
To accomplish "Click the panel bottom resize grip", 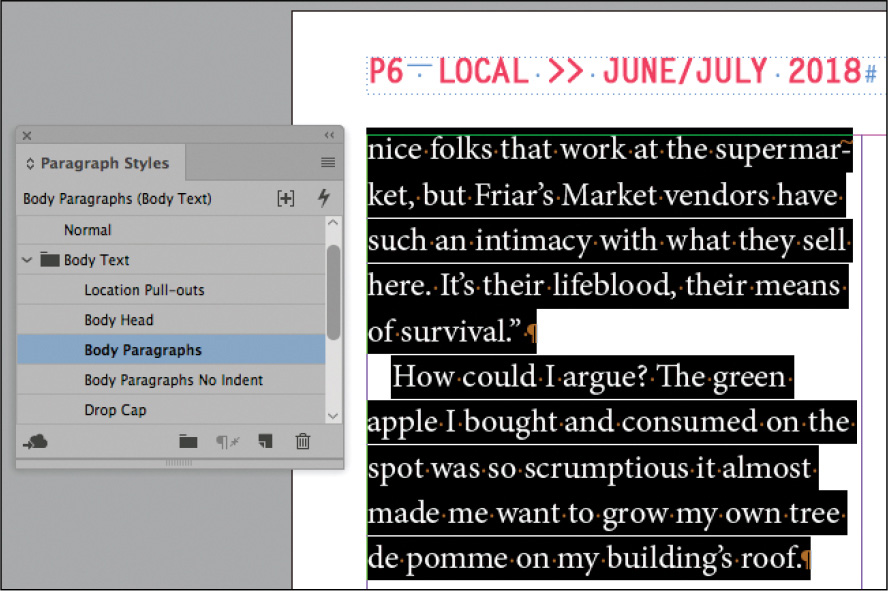I will coord(179,463).
